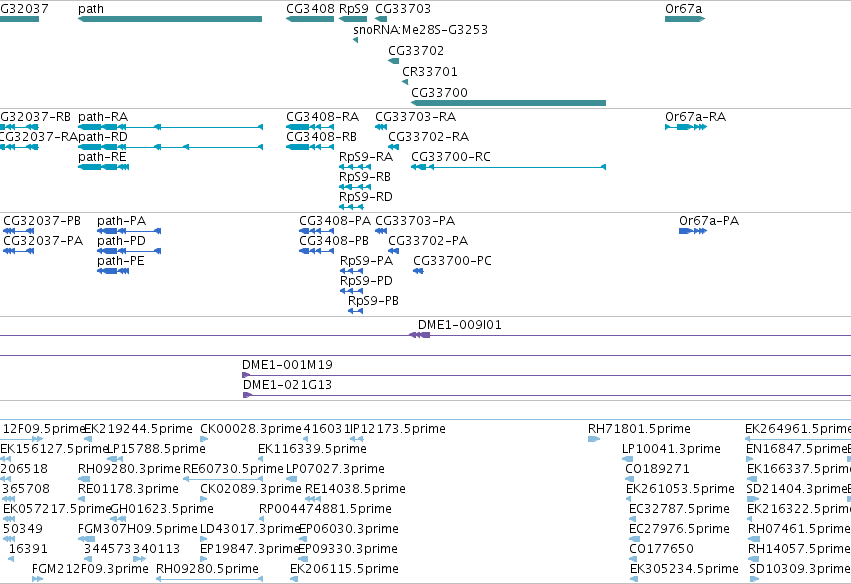This screenshot has width=851, height=584.
Task: Click the RpS9-RB transcript label
Action: point(365,177)
